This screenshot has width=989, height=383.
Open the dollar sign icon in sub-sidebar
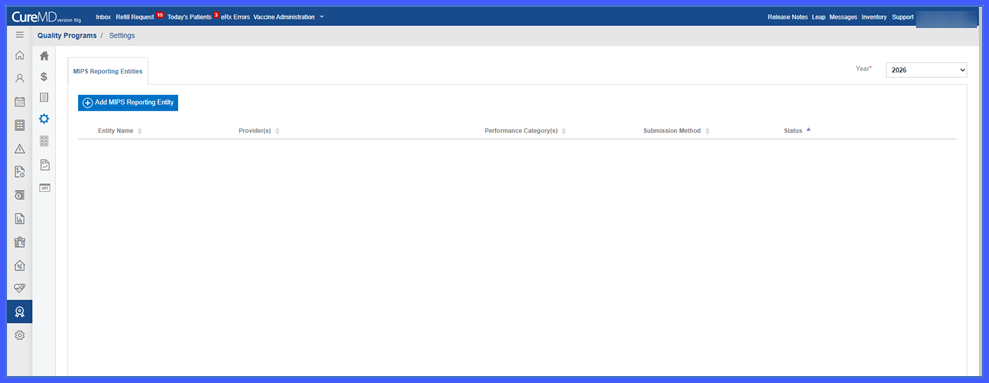(x=44, y=77)
